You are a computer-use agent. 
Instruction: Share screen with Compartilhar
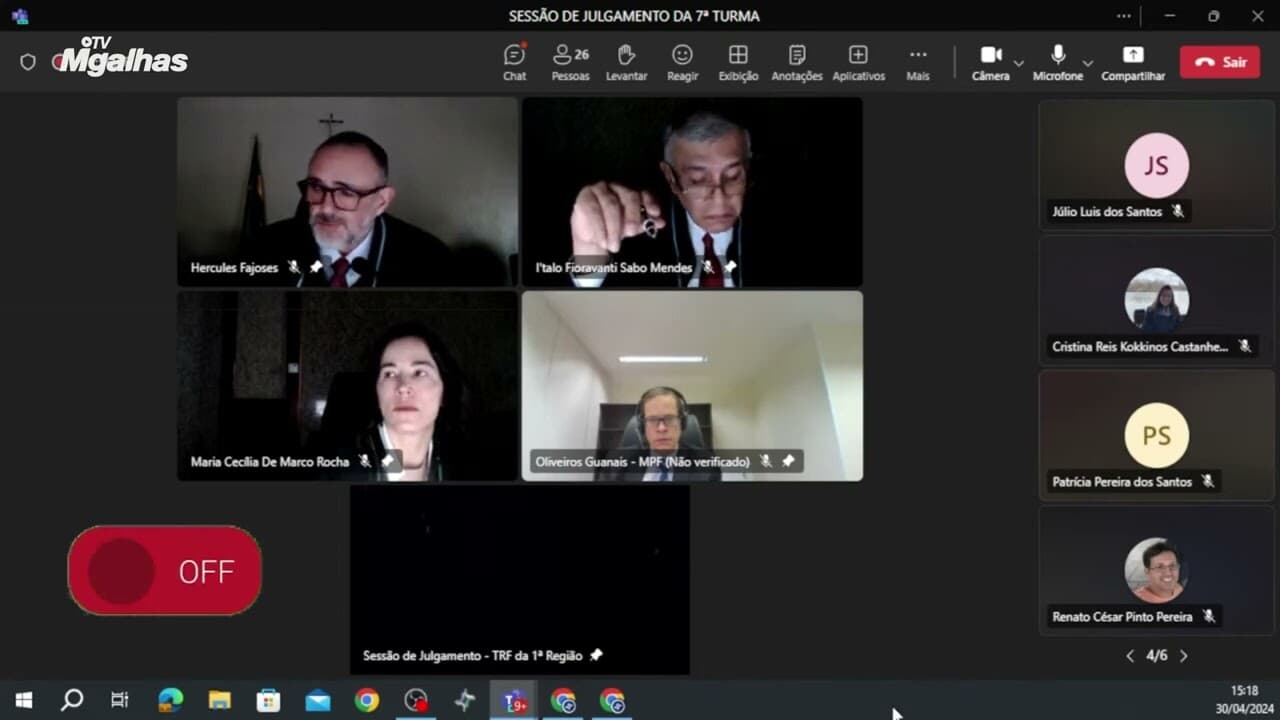pos(1132,62)
